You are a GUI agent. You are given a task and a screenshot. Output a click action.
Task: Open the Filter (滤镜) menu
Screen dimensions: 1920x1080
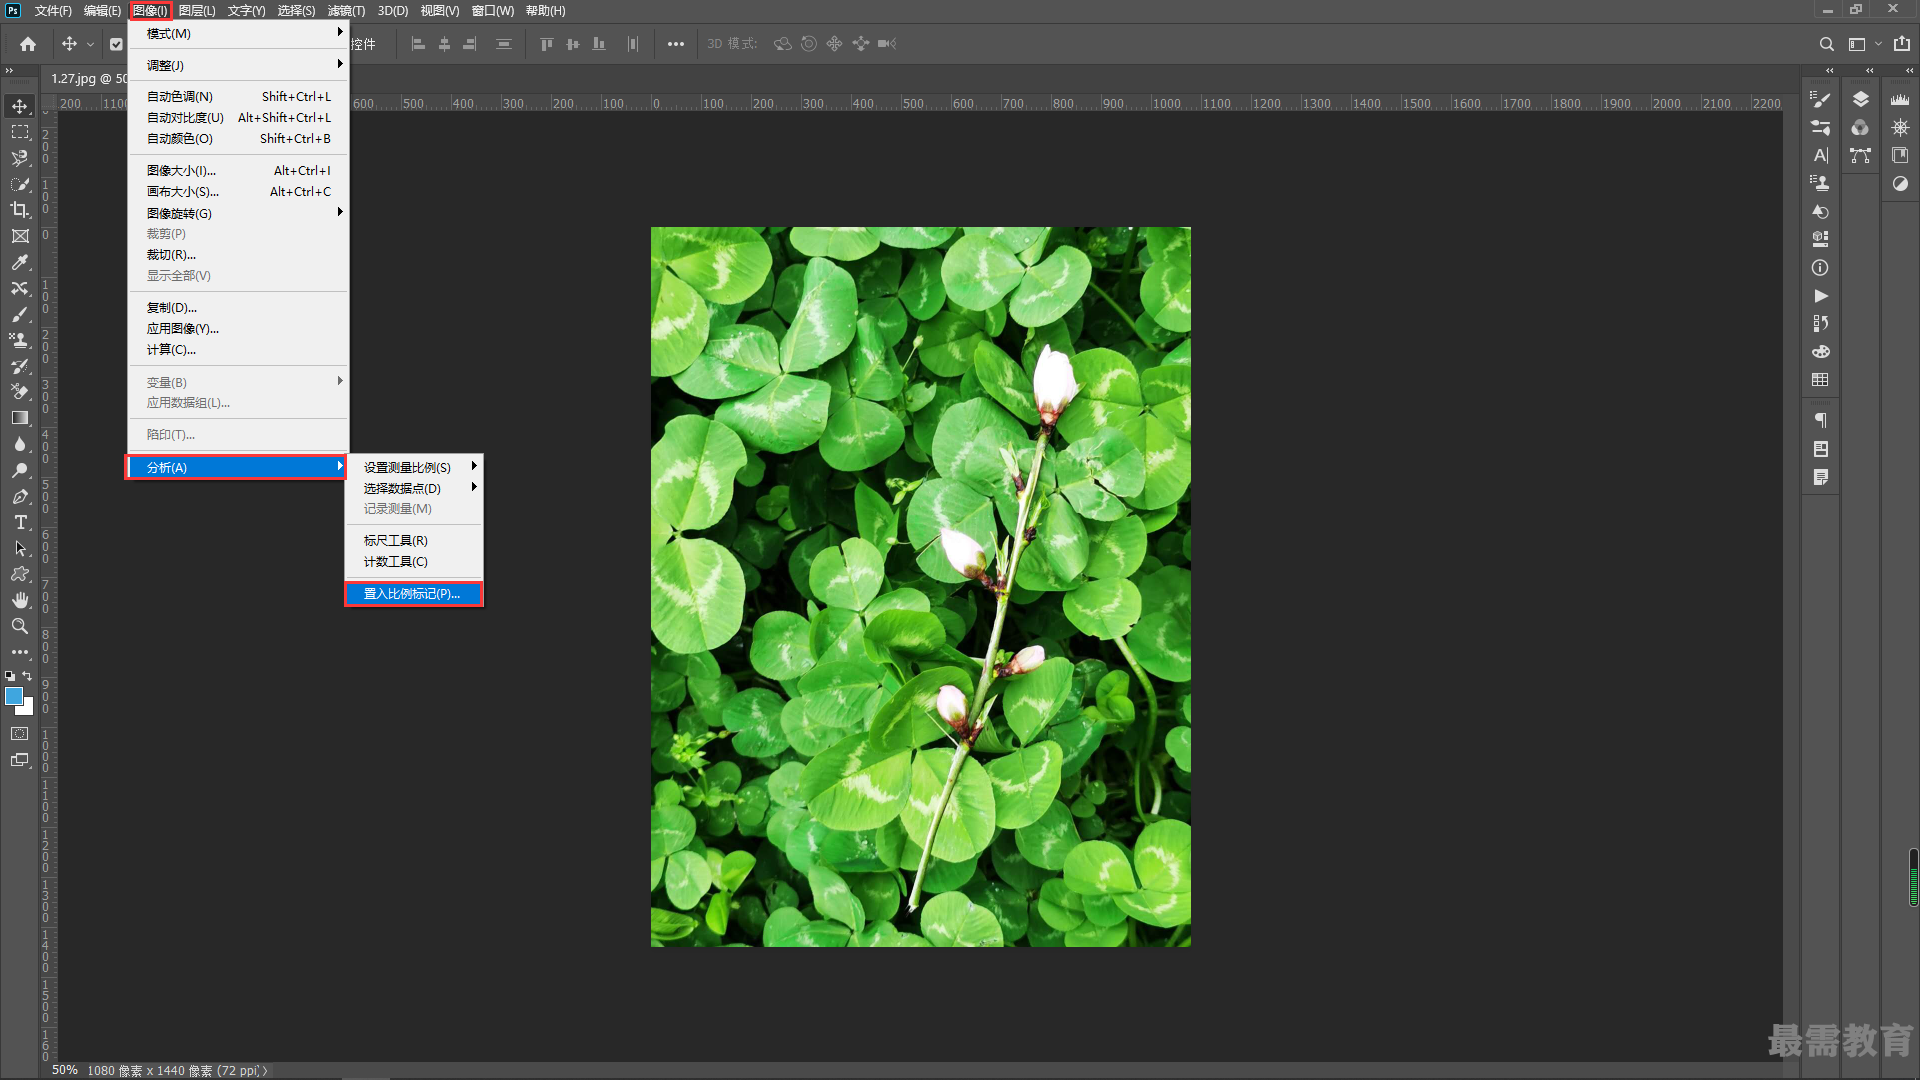(346, 11)
